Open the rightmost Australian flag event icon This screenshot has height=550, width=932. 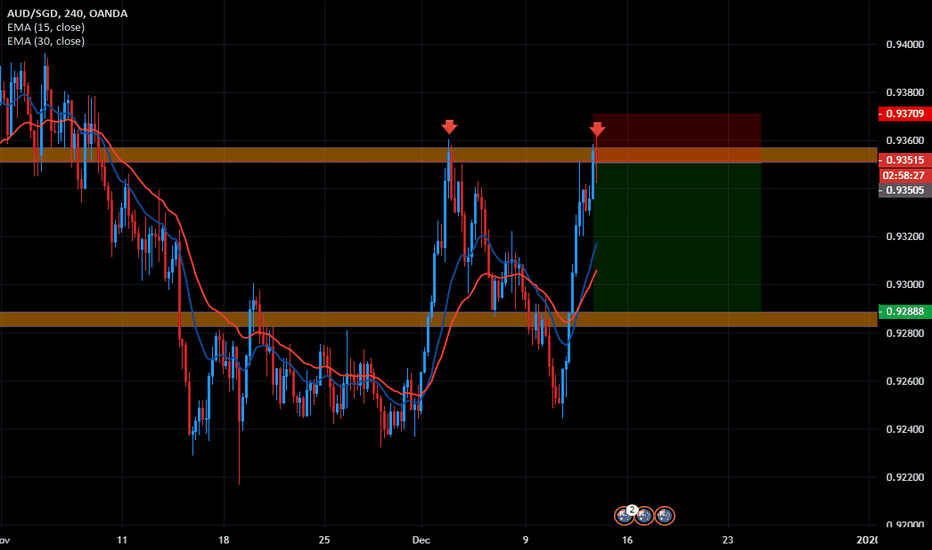click(x=665, y=516)
